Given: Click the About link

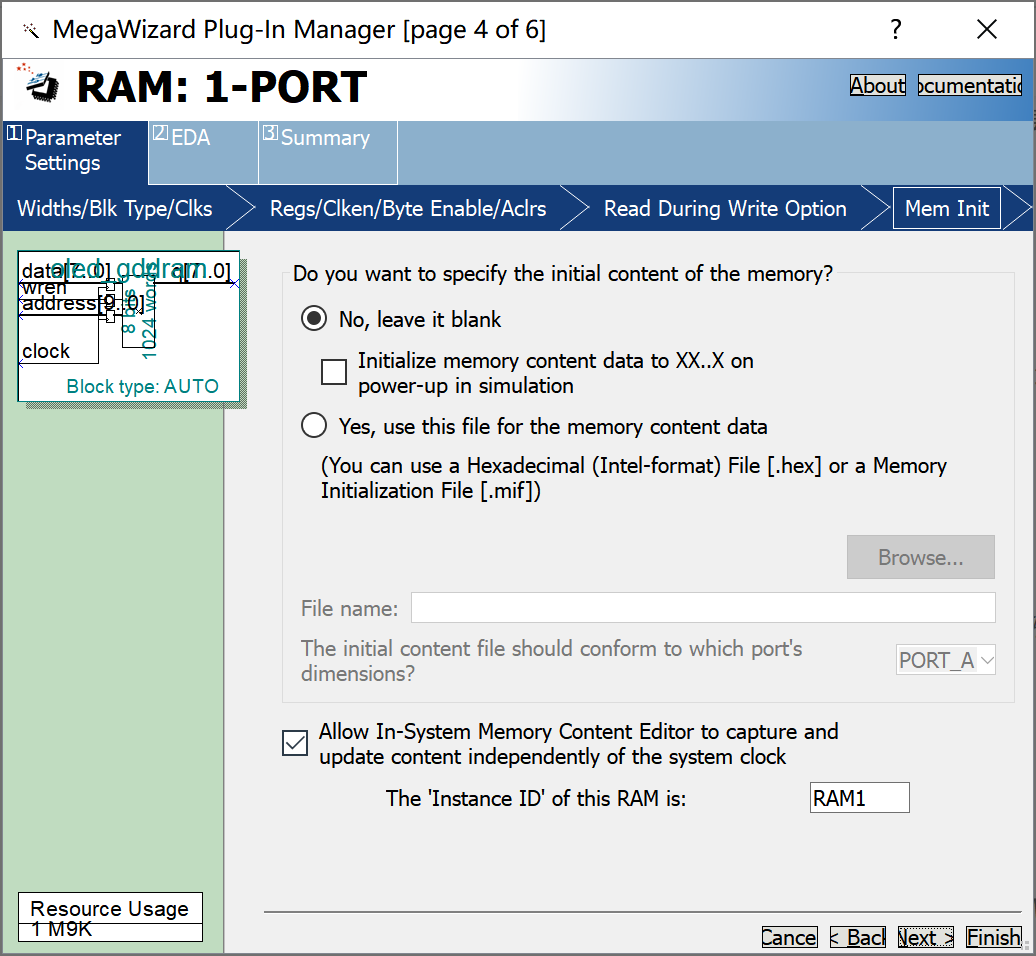Looking at the screenshot, I should (877, 85).
